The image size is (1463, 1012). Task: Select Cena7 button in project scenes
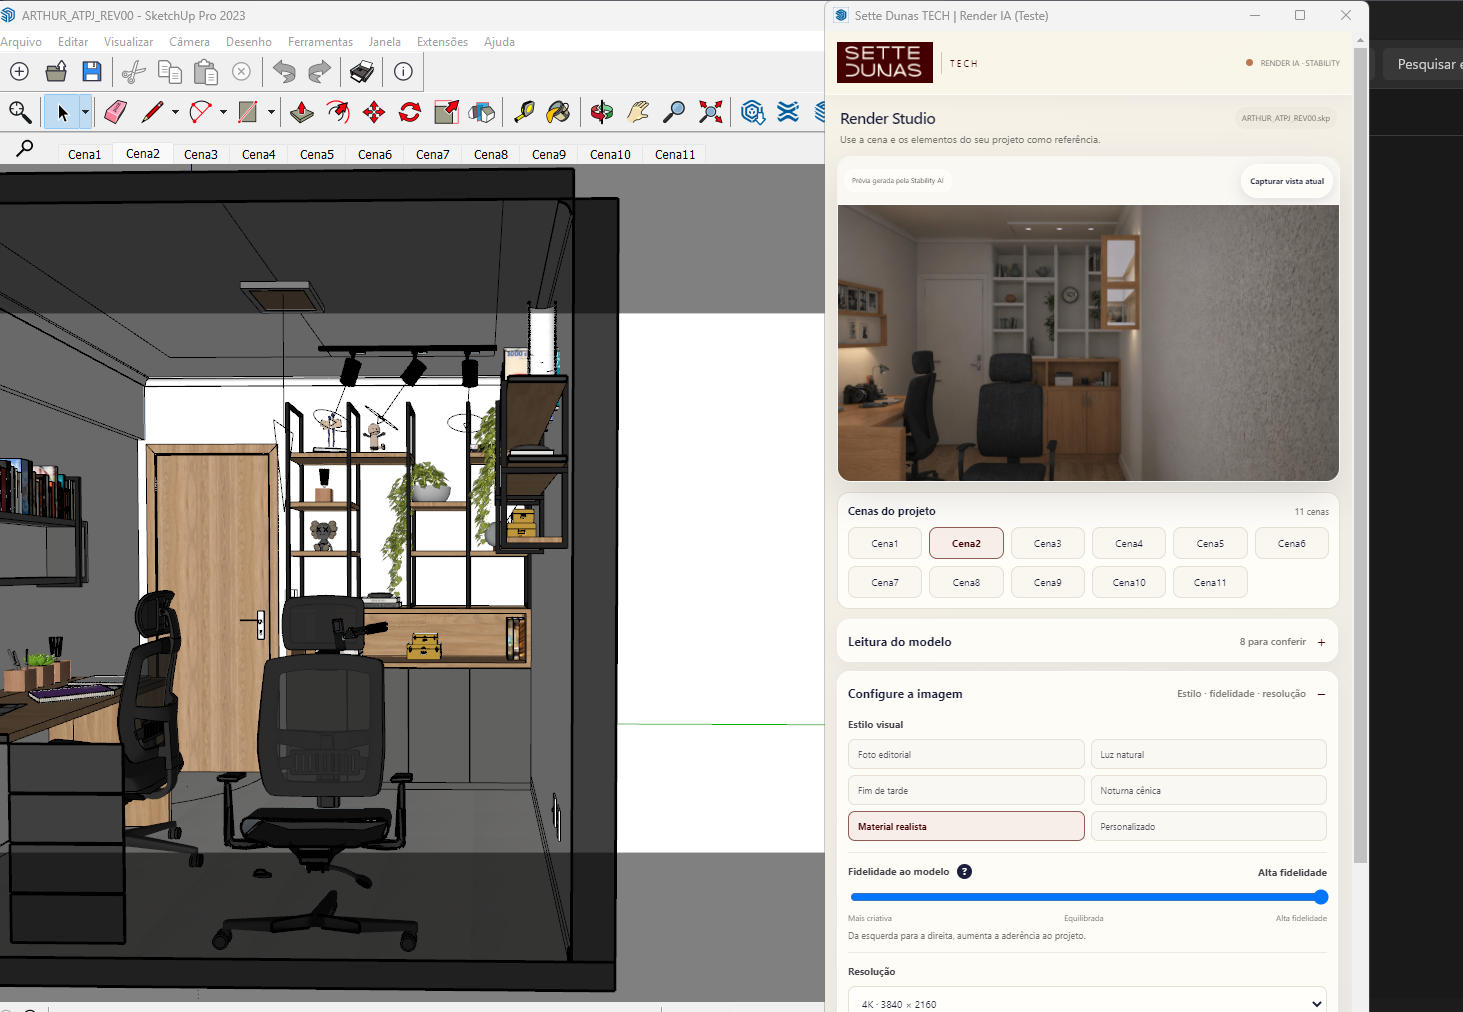tap(885, 582)
